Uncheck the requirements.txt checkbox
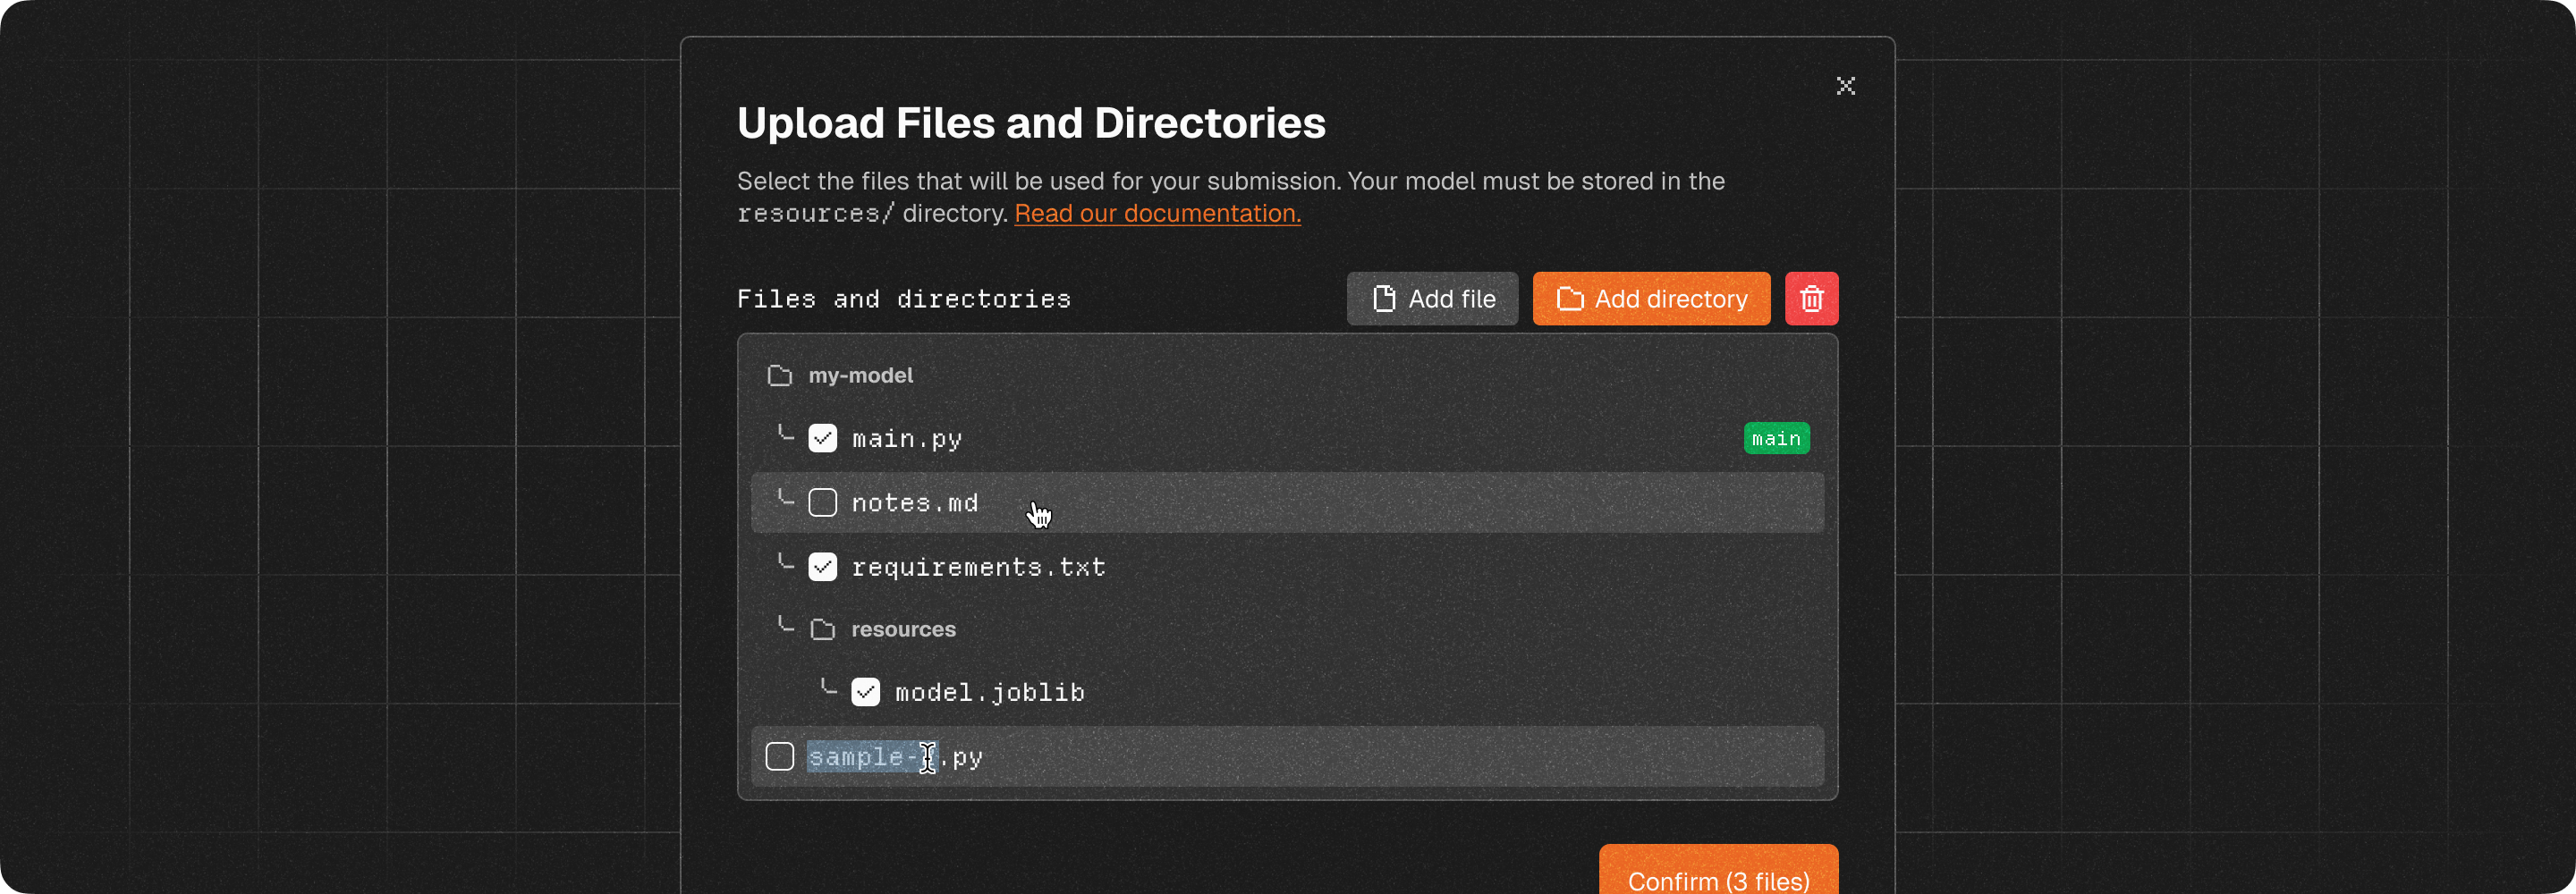Viewport: 2576px width, 894px height. coord(822,567)
